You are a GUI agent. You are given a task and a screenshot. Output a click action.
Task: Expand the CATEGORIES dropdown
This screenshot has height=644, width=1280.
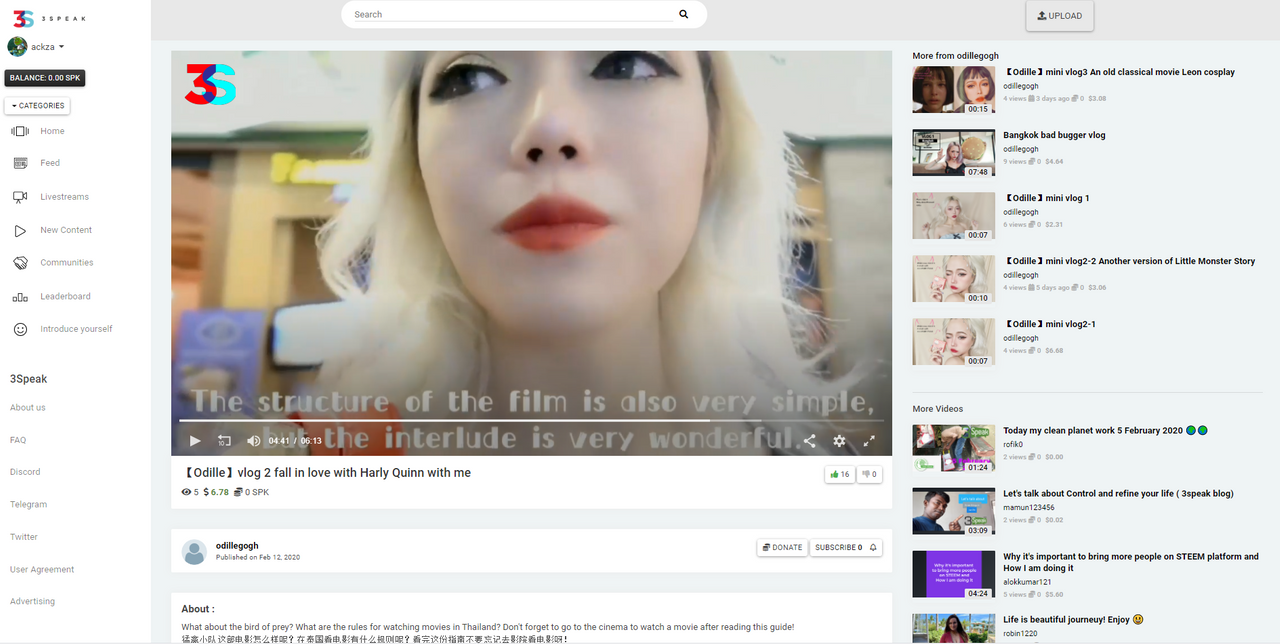click(x=38, y=105)
